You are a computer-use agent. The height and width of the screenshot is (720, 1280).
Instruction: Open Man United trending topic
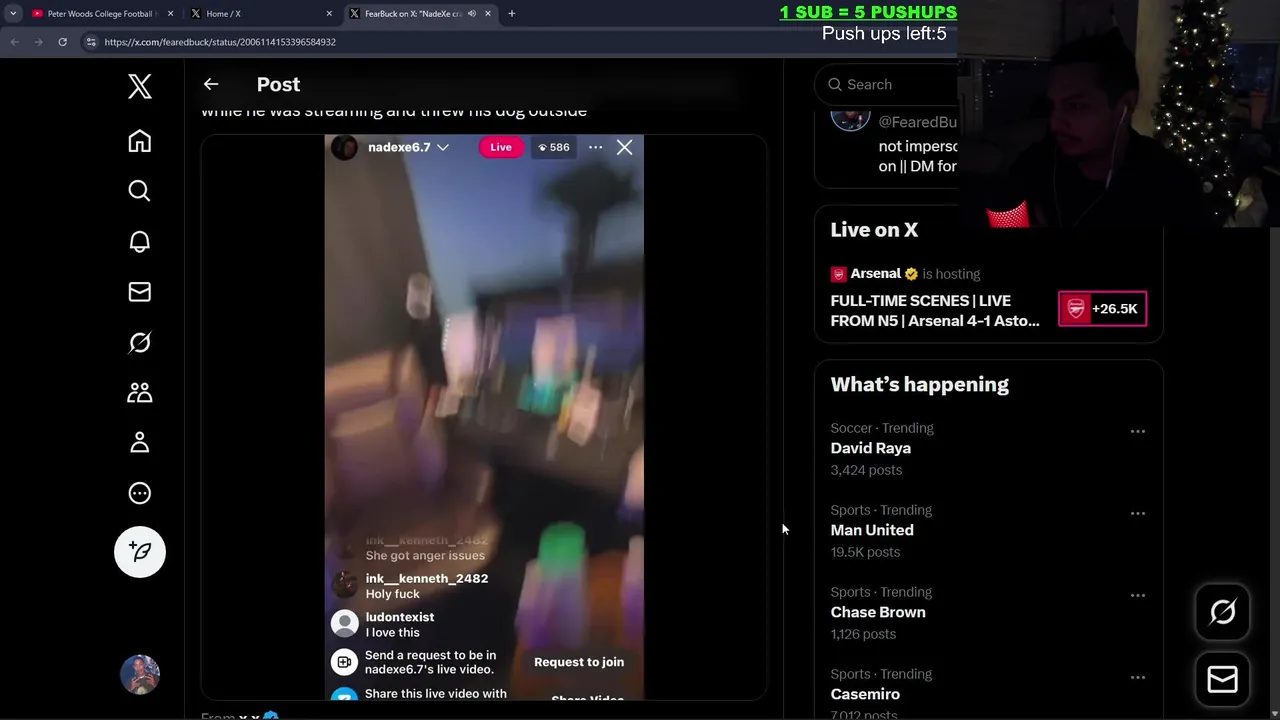[872, 530]
